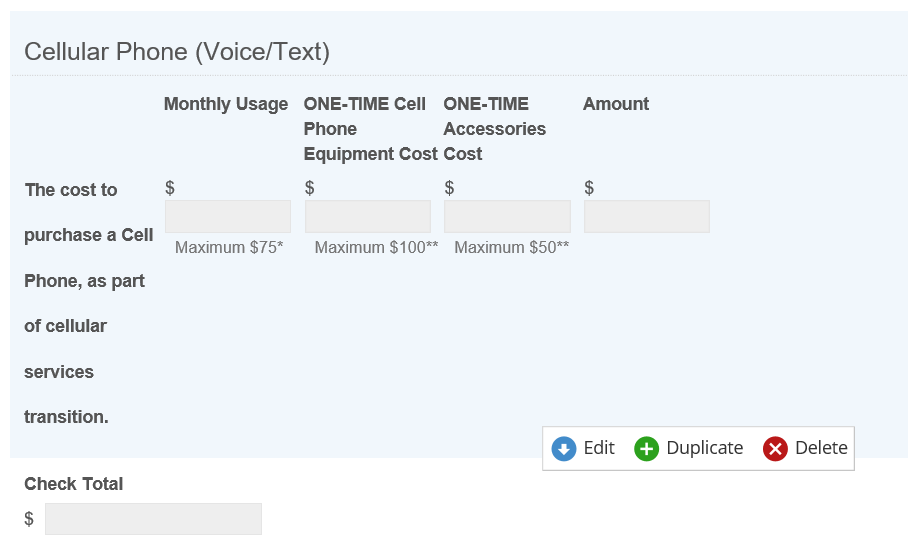This screenshot has height=558, width=919.
Task: Focus the Monthly Usage amount field
Action: (227, 217)
